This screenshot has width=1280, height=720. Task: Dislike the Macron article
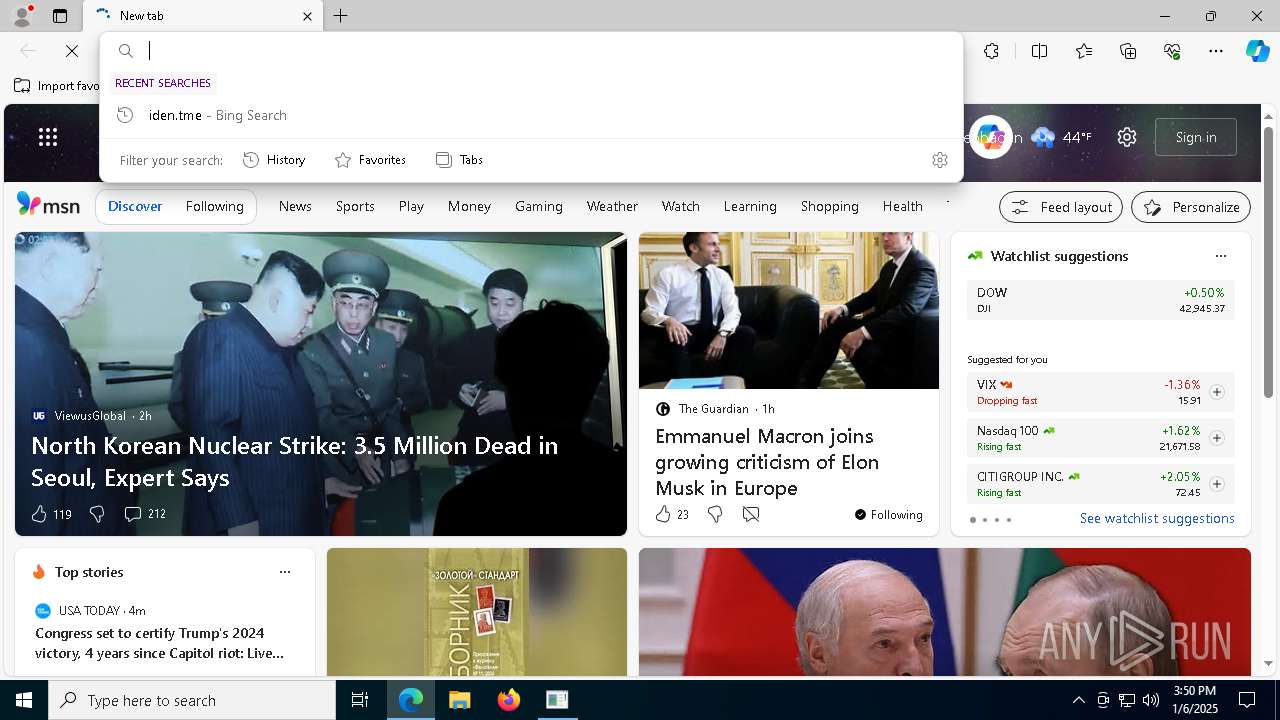coord(715,514)
